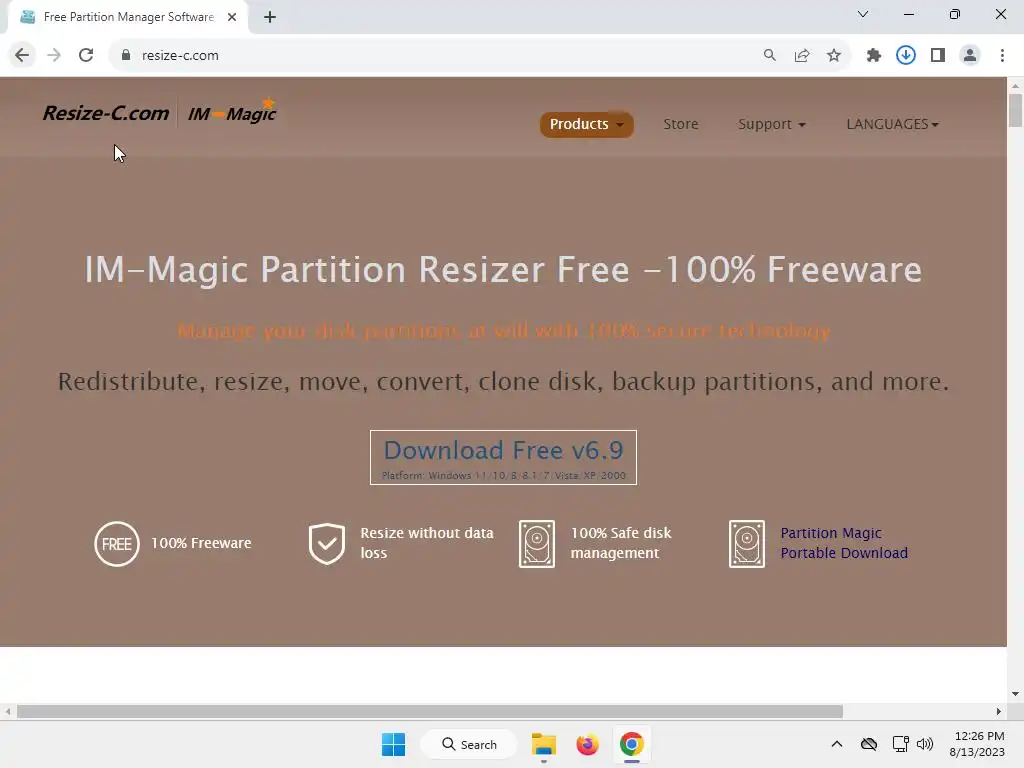
Task: Launch Firefox from the taskbar
Action: coord(587,744)
